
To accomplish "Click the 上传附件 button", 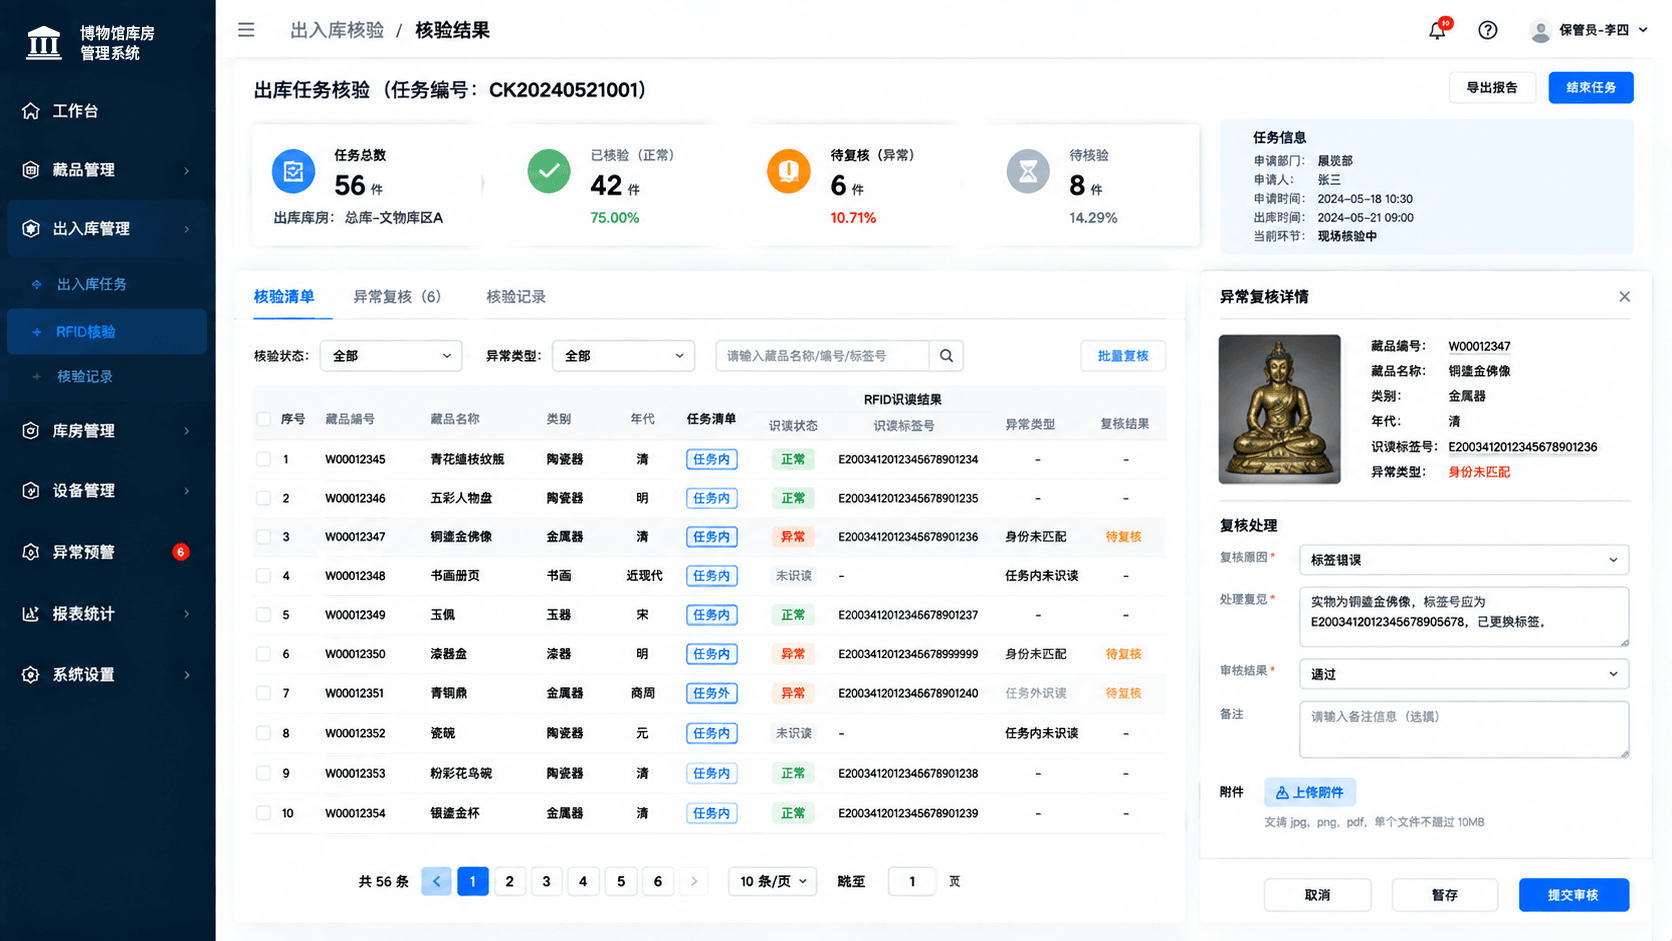I will (1310, 792).
